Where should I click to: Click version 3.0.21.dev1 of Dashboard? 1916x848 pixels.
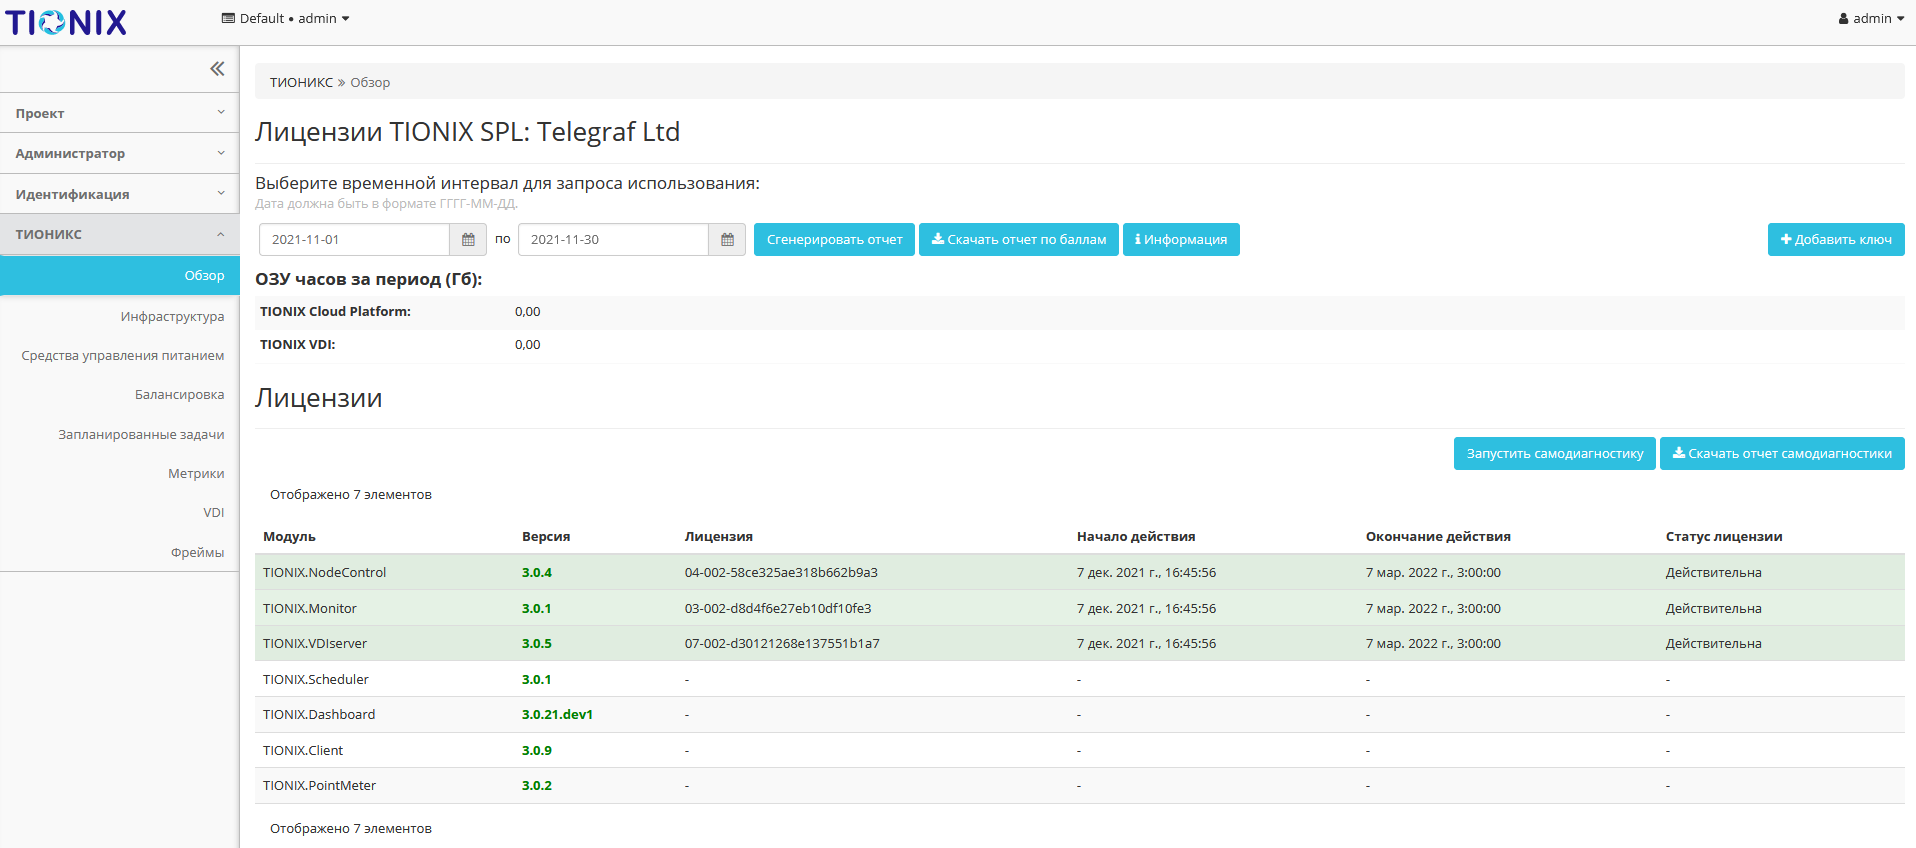557,714
